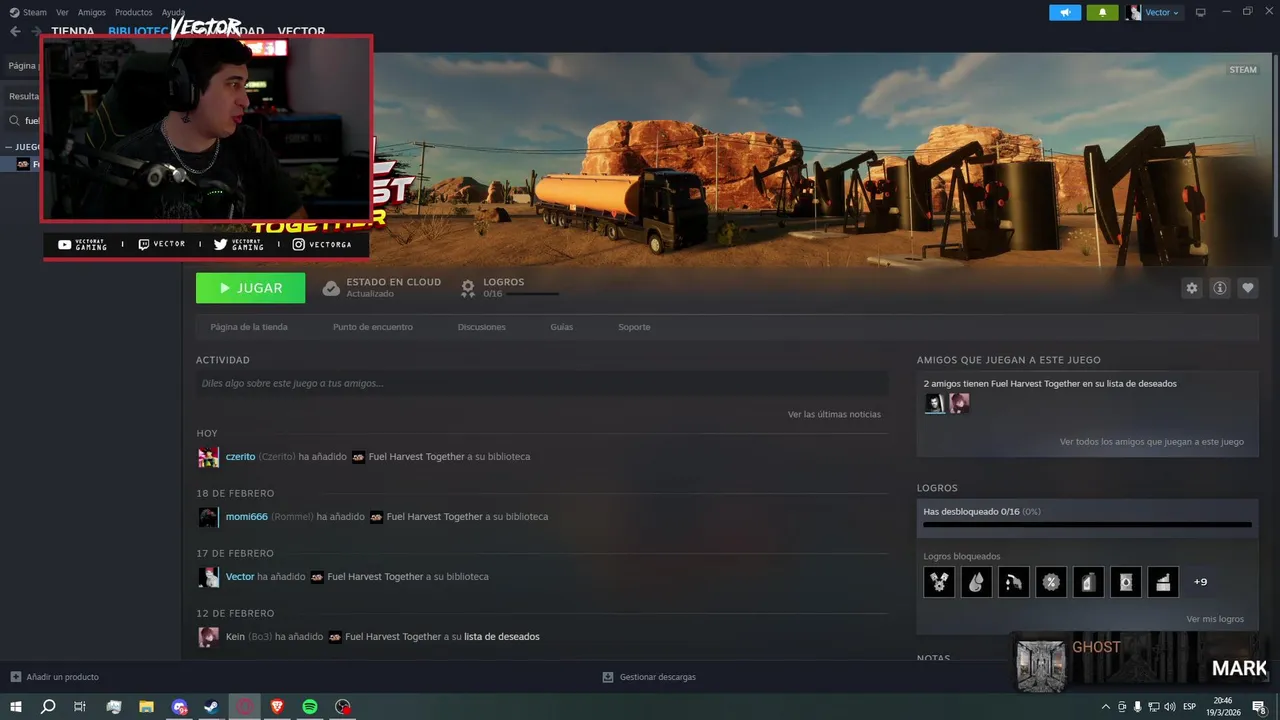Go back with the left arrow

(x=15, y=31)
